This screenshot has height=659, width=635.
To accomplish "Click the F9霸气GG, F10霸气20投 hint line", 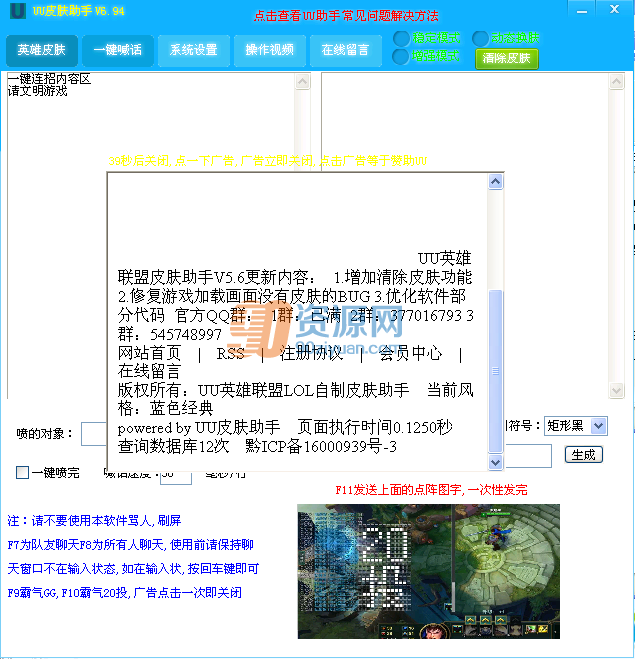I will pyautogui.click(x=124, y=593).
